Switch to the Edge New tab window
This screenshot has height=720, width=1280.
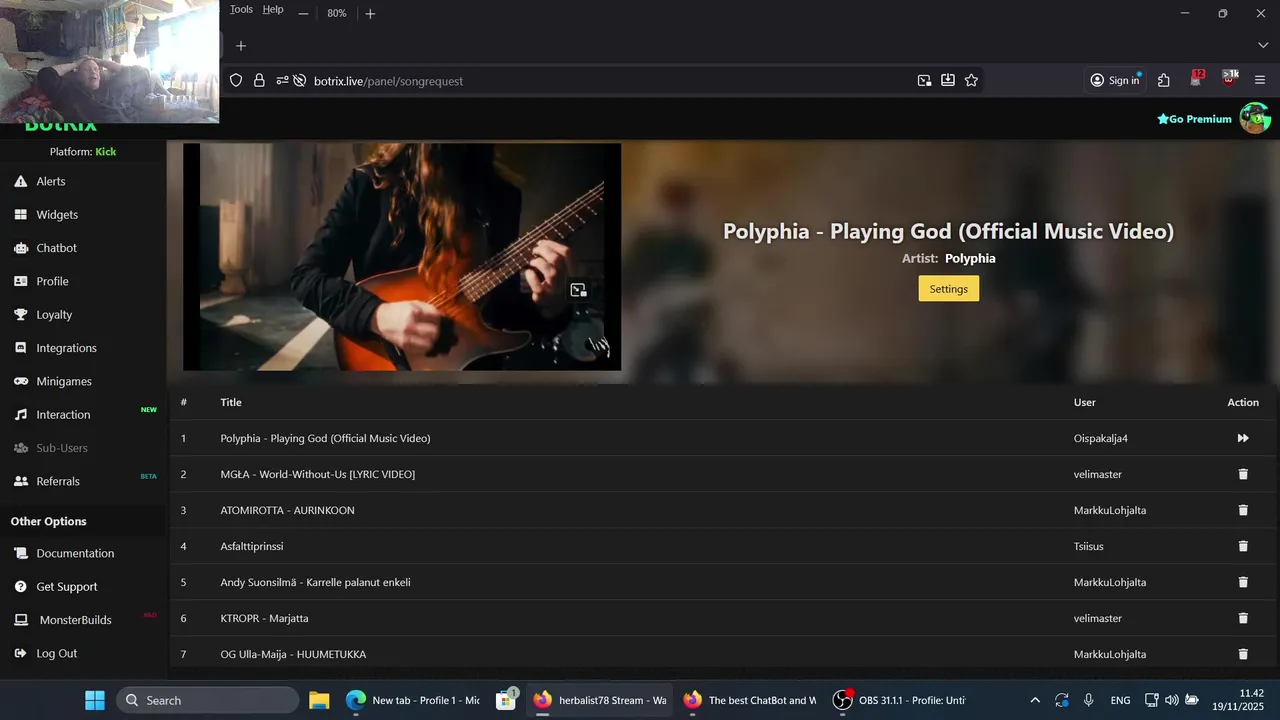point(412,700)
